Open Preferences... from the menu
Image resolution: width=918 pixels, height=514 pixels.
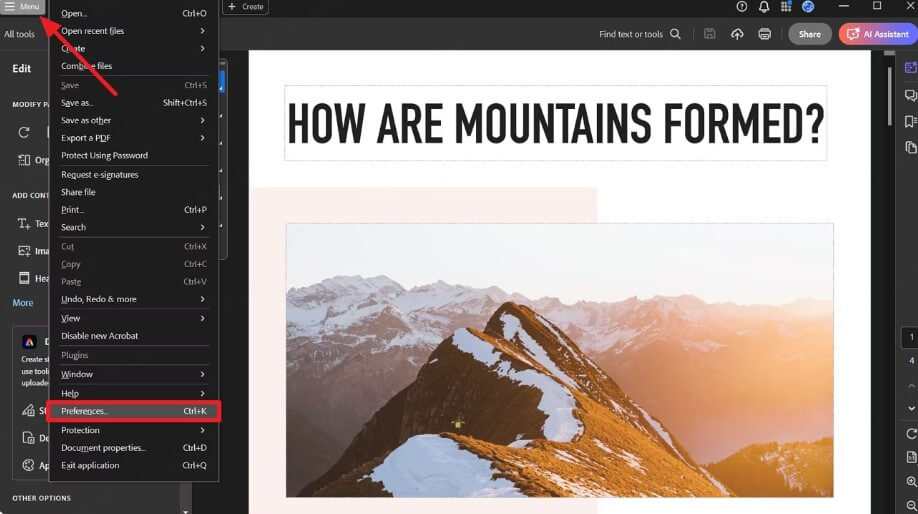[x=133, y=411]
